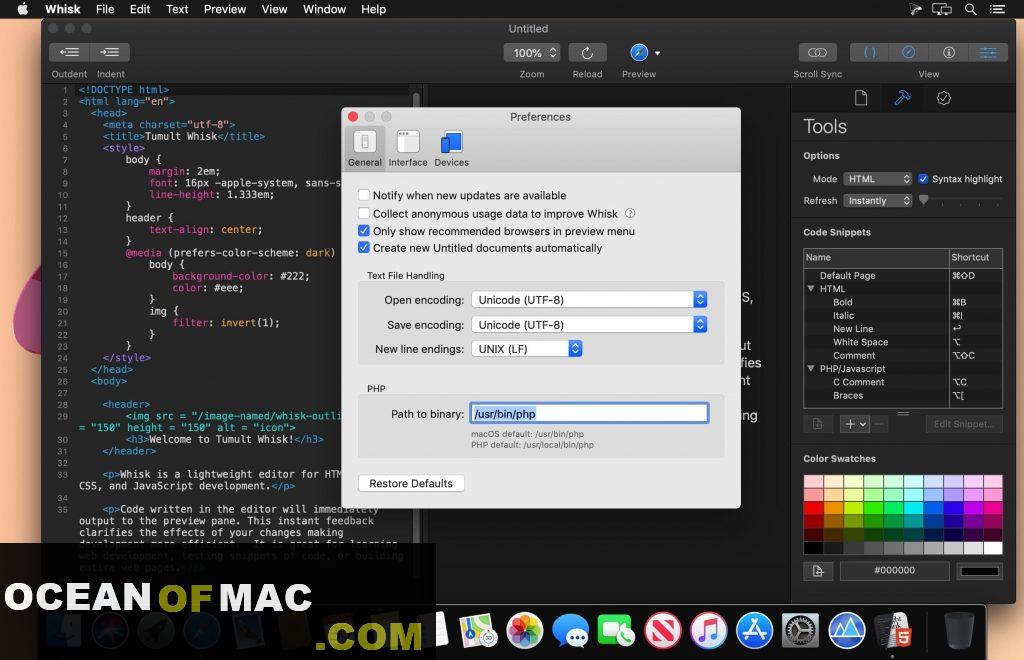The image size is (1024, 660).
Task: Click the Outdent toolbar button
Action: point(69,52)
